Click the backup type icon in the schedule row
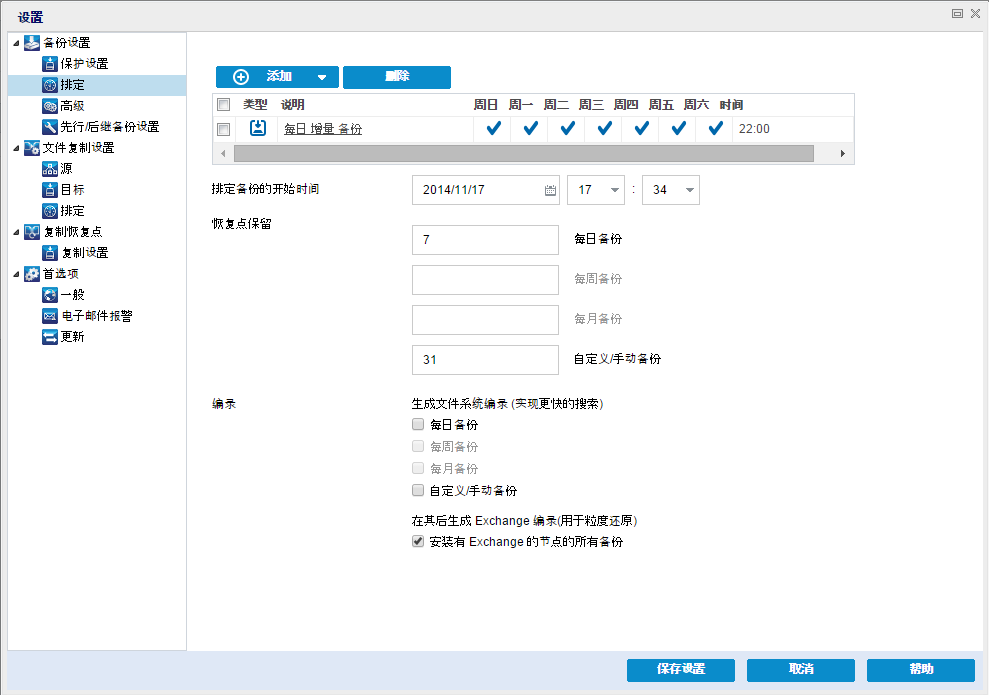 [257, 128]
